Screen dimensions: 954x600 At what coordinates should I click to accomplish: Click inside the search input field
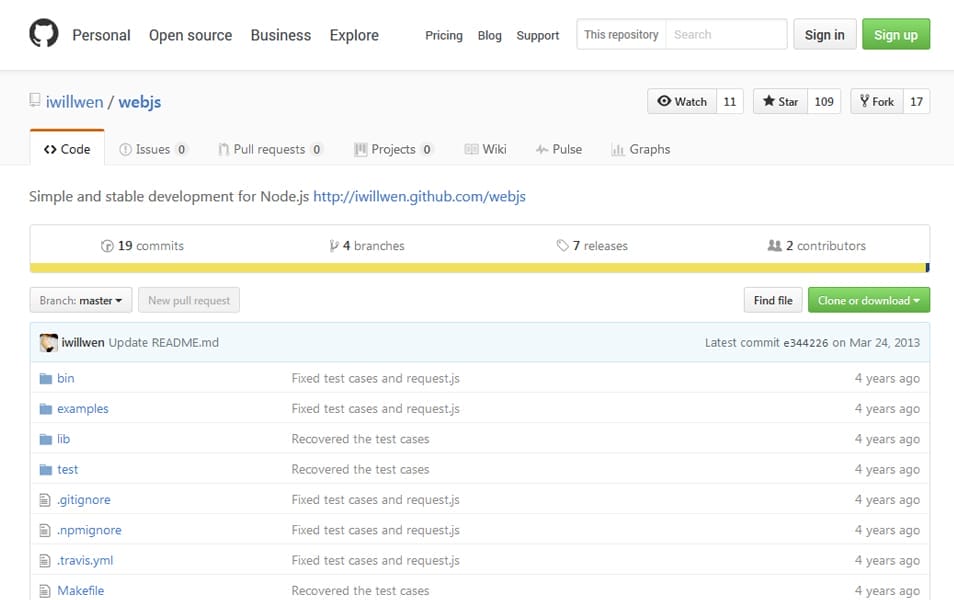[x=725, y=33]
